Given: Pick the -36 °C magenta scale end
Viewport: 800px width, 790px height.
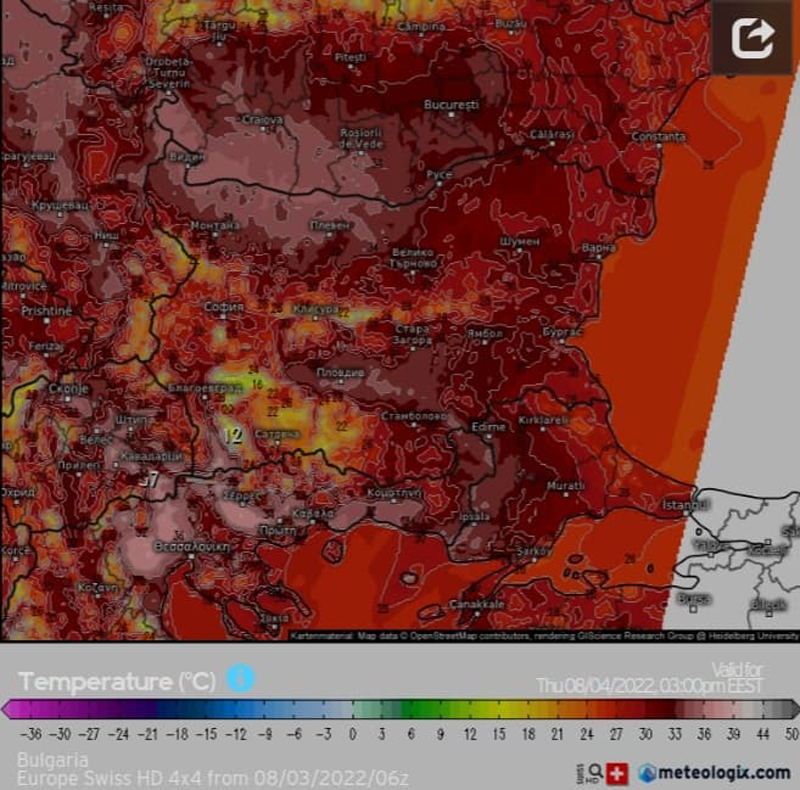Looking at the screenshot, I should (20, 709).
